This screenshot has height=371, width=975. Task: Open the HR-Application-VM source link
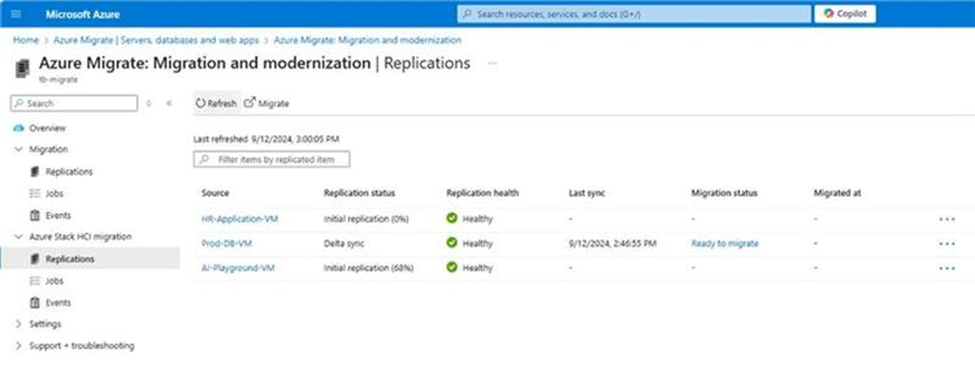coord(239,219)
